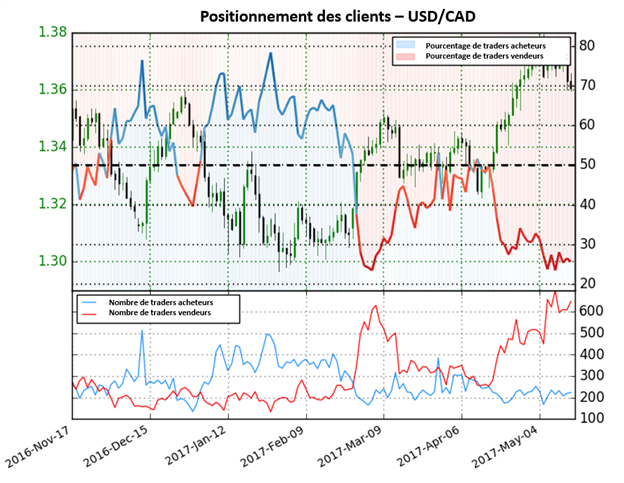Click the left axis value 1.36
This screenshot has width=624, height=483.
coord(53,90)
